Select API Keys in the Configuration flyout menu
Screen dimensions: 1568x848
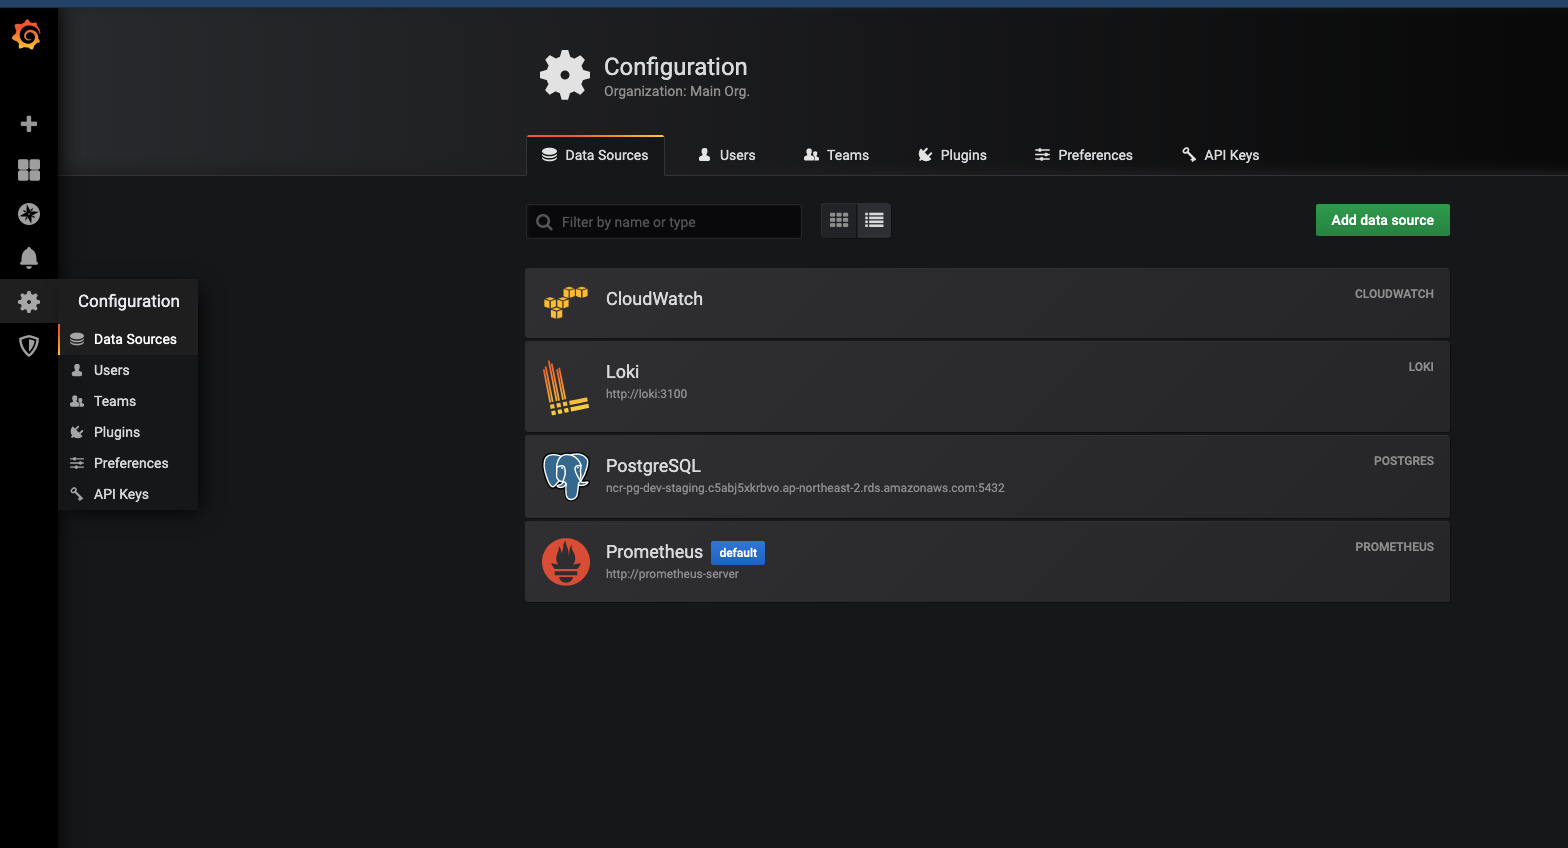128,494
